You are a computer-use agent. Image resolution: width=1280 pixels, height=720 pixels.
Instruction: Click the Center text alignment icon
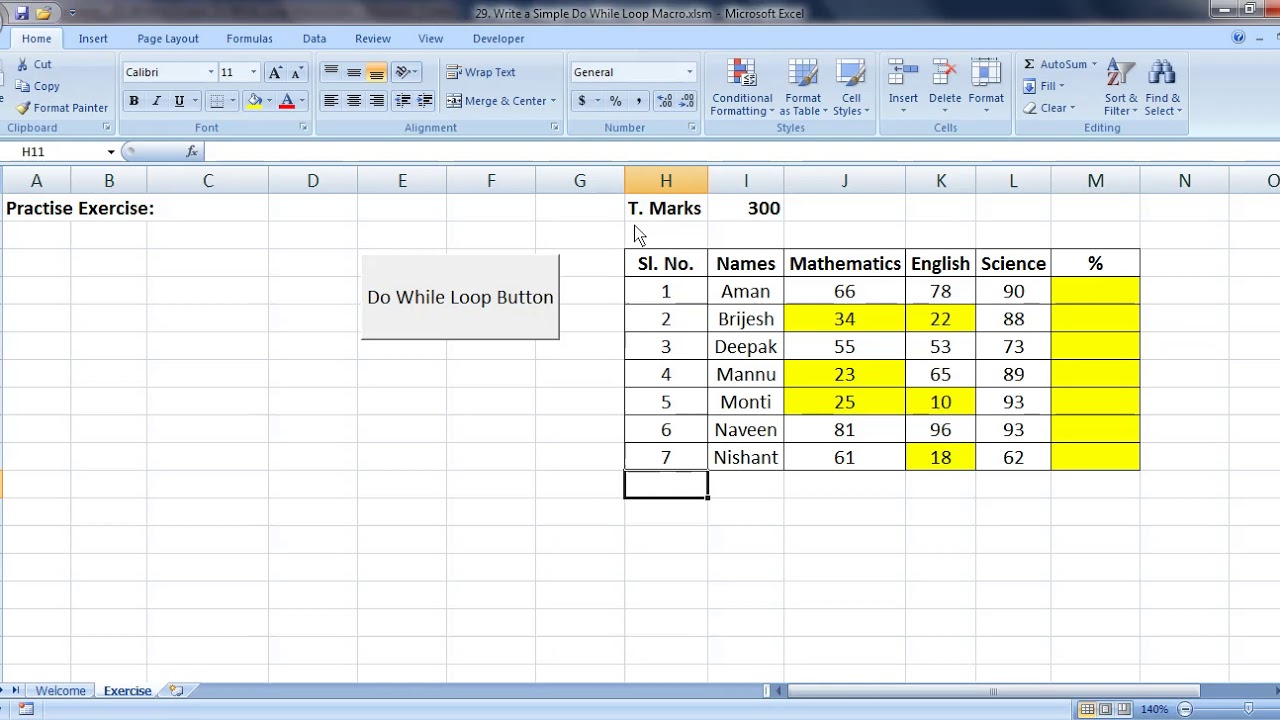[354, 101]
